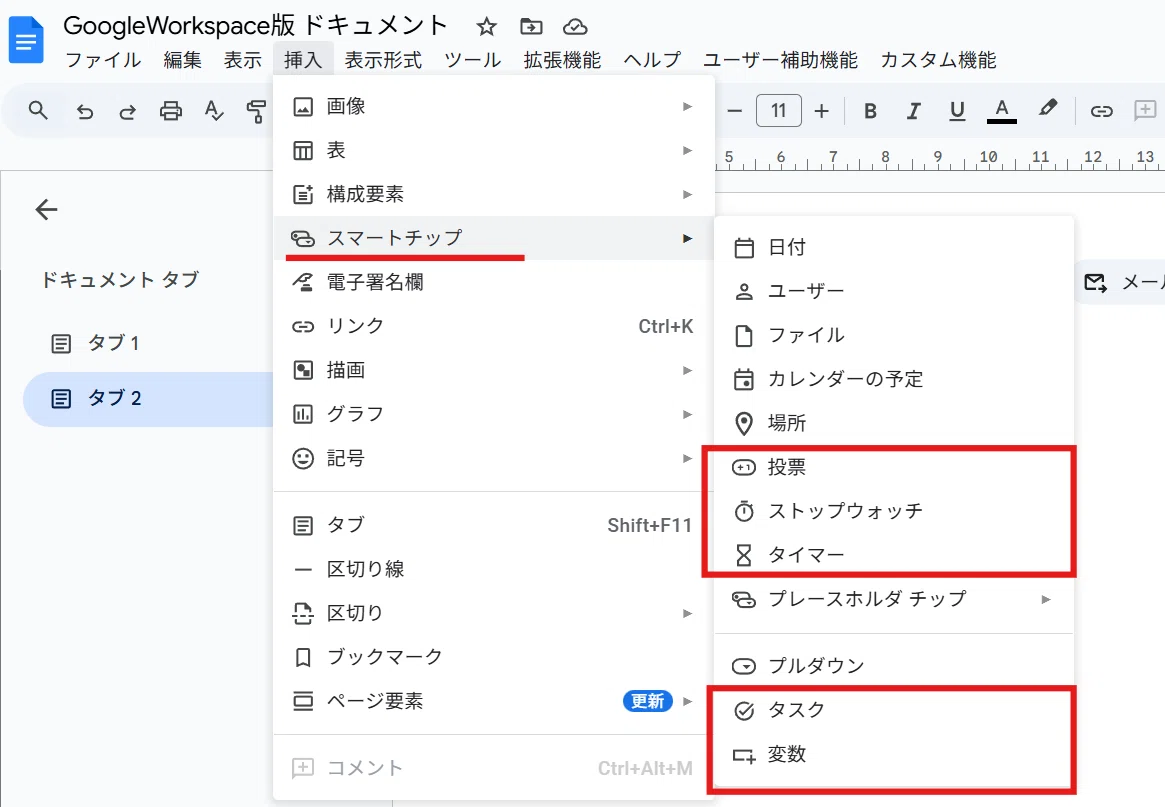Select タブ 1 in document tabs
Viewport: 1165px width, 807px height.
pos(147,343)
